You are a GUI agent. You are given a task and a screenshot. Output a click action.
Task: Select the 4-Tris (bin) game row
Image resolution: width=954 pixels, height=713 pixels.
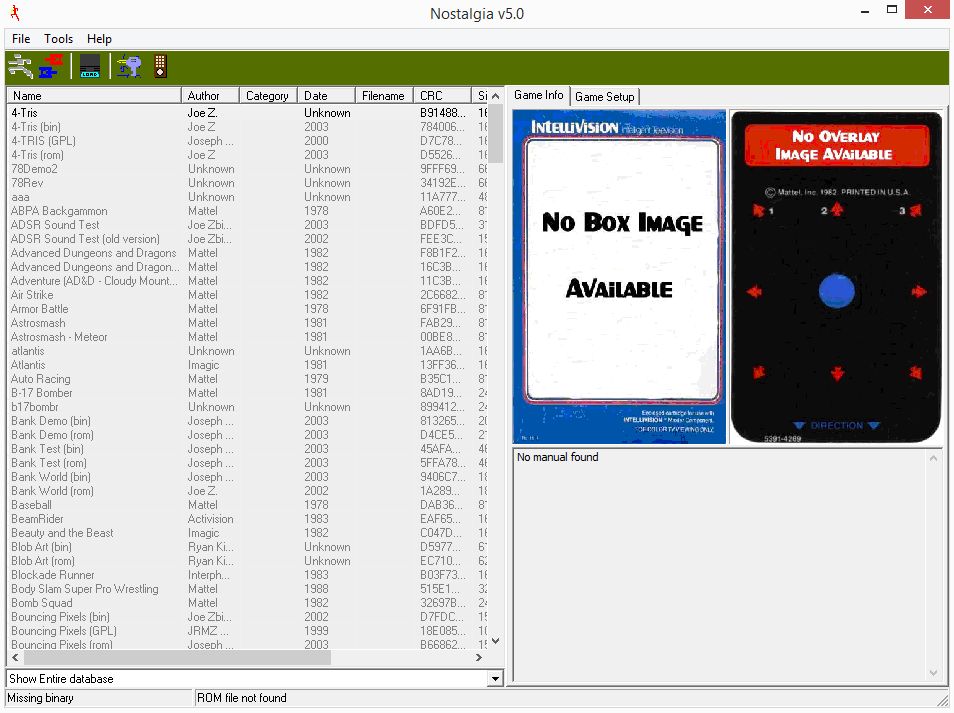[248, 127]
